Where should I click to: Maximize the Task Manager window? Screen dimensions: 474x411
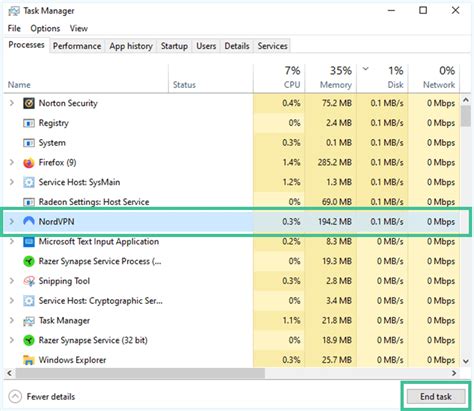coord(423,11)
